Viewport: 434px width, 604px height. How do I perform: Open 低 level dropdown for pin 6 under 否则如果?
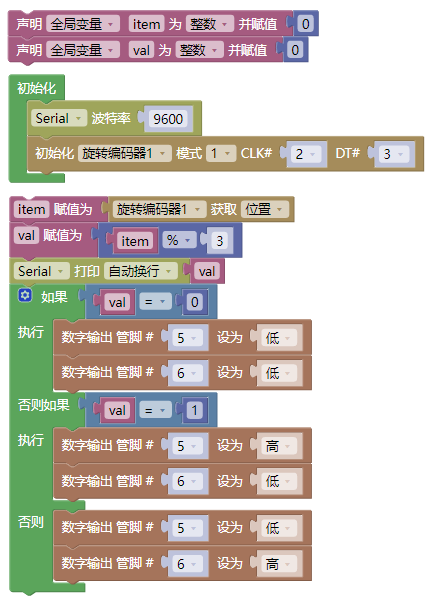279,481
